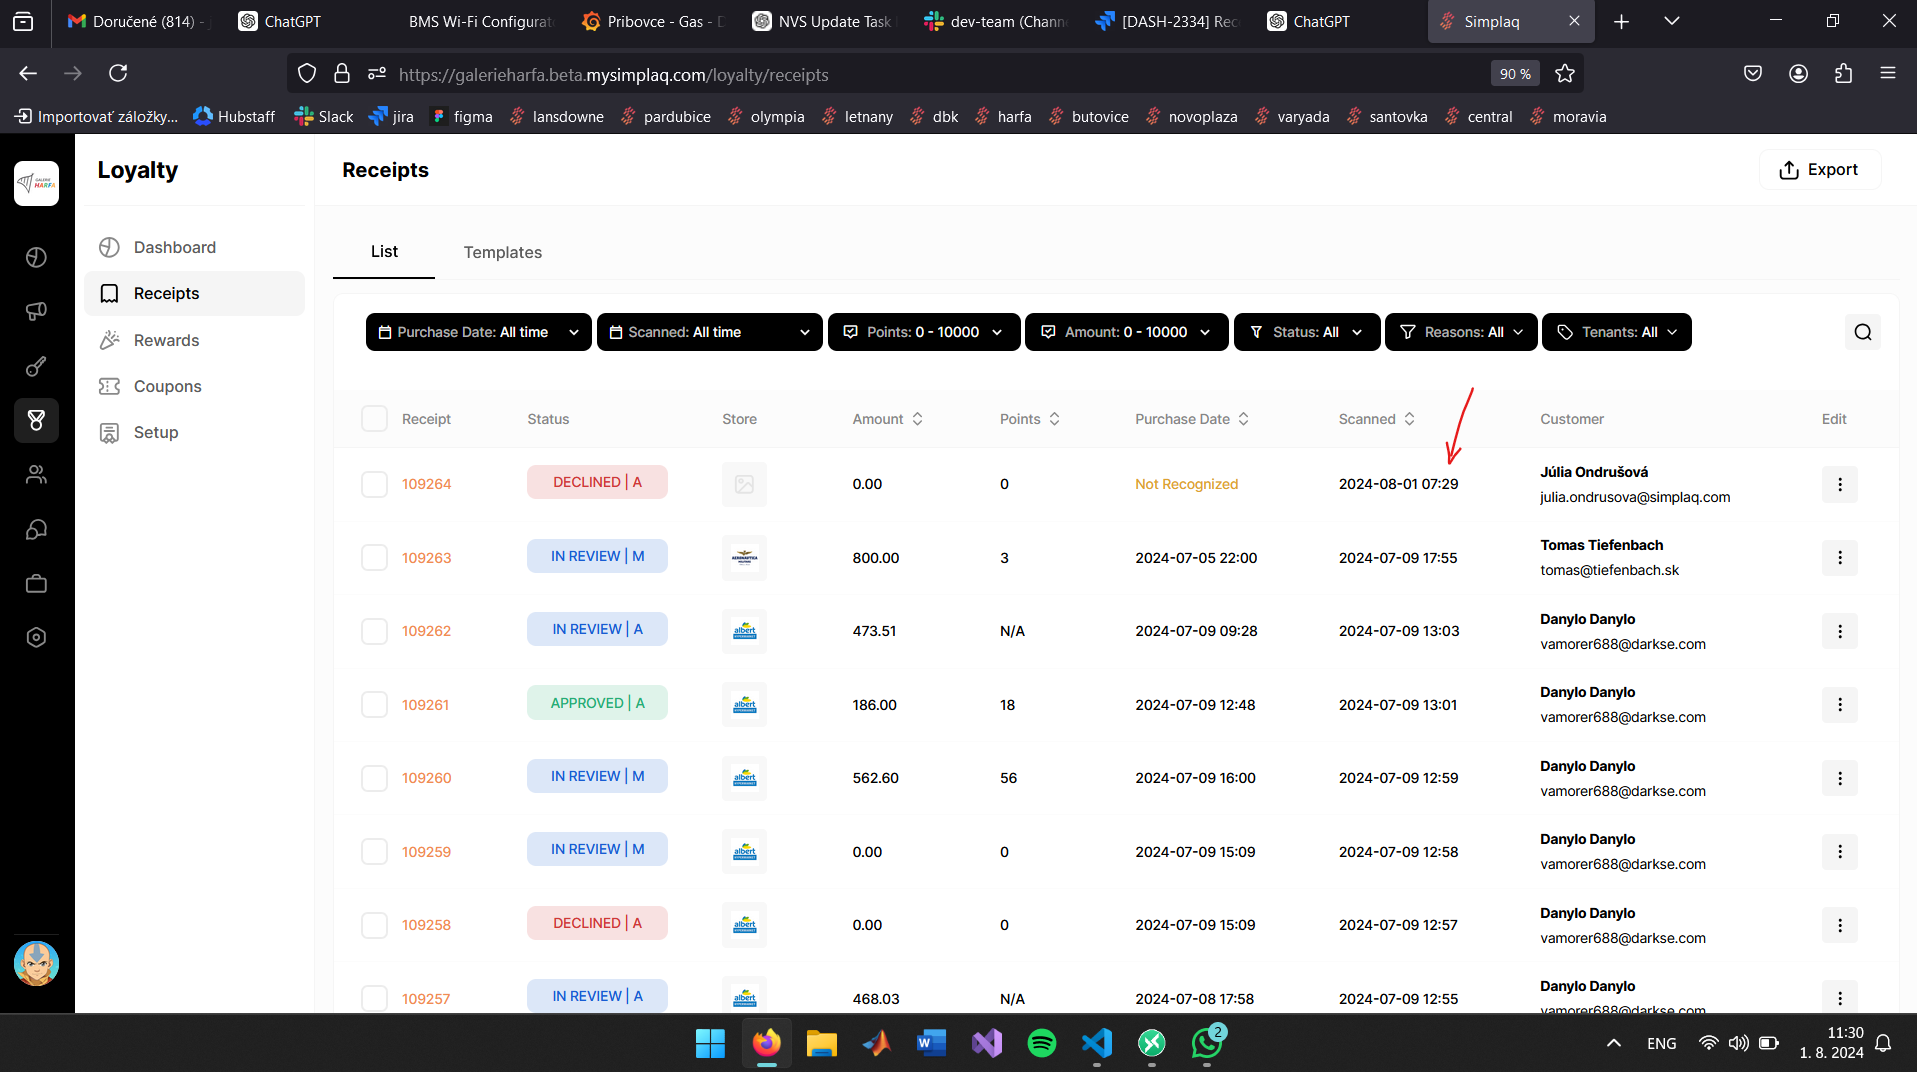Expand the Tenants: All filter dropdown
This screenshot has width=1917, height=1072.
point(1616,332)
